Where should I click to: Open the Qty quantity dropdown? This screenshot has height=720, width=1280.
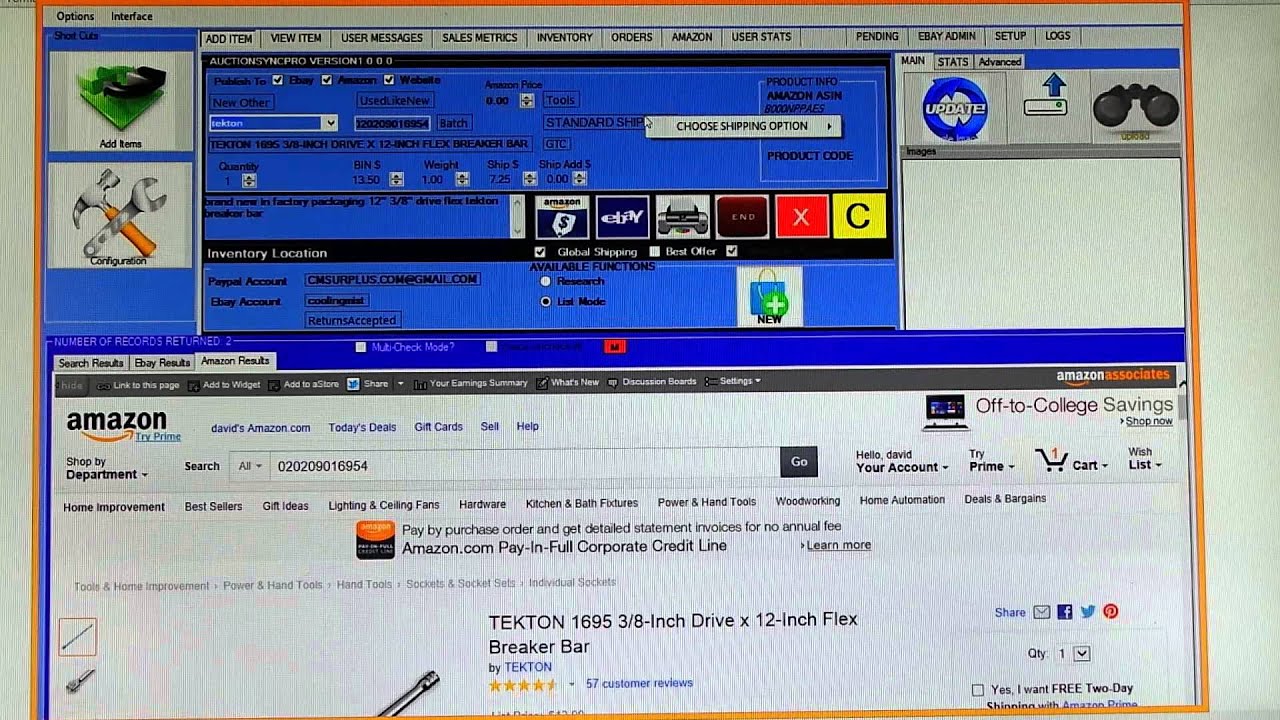(x=1081, y=654)
